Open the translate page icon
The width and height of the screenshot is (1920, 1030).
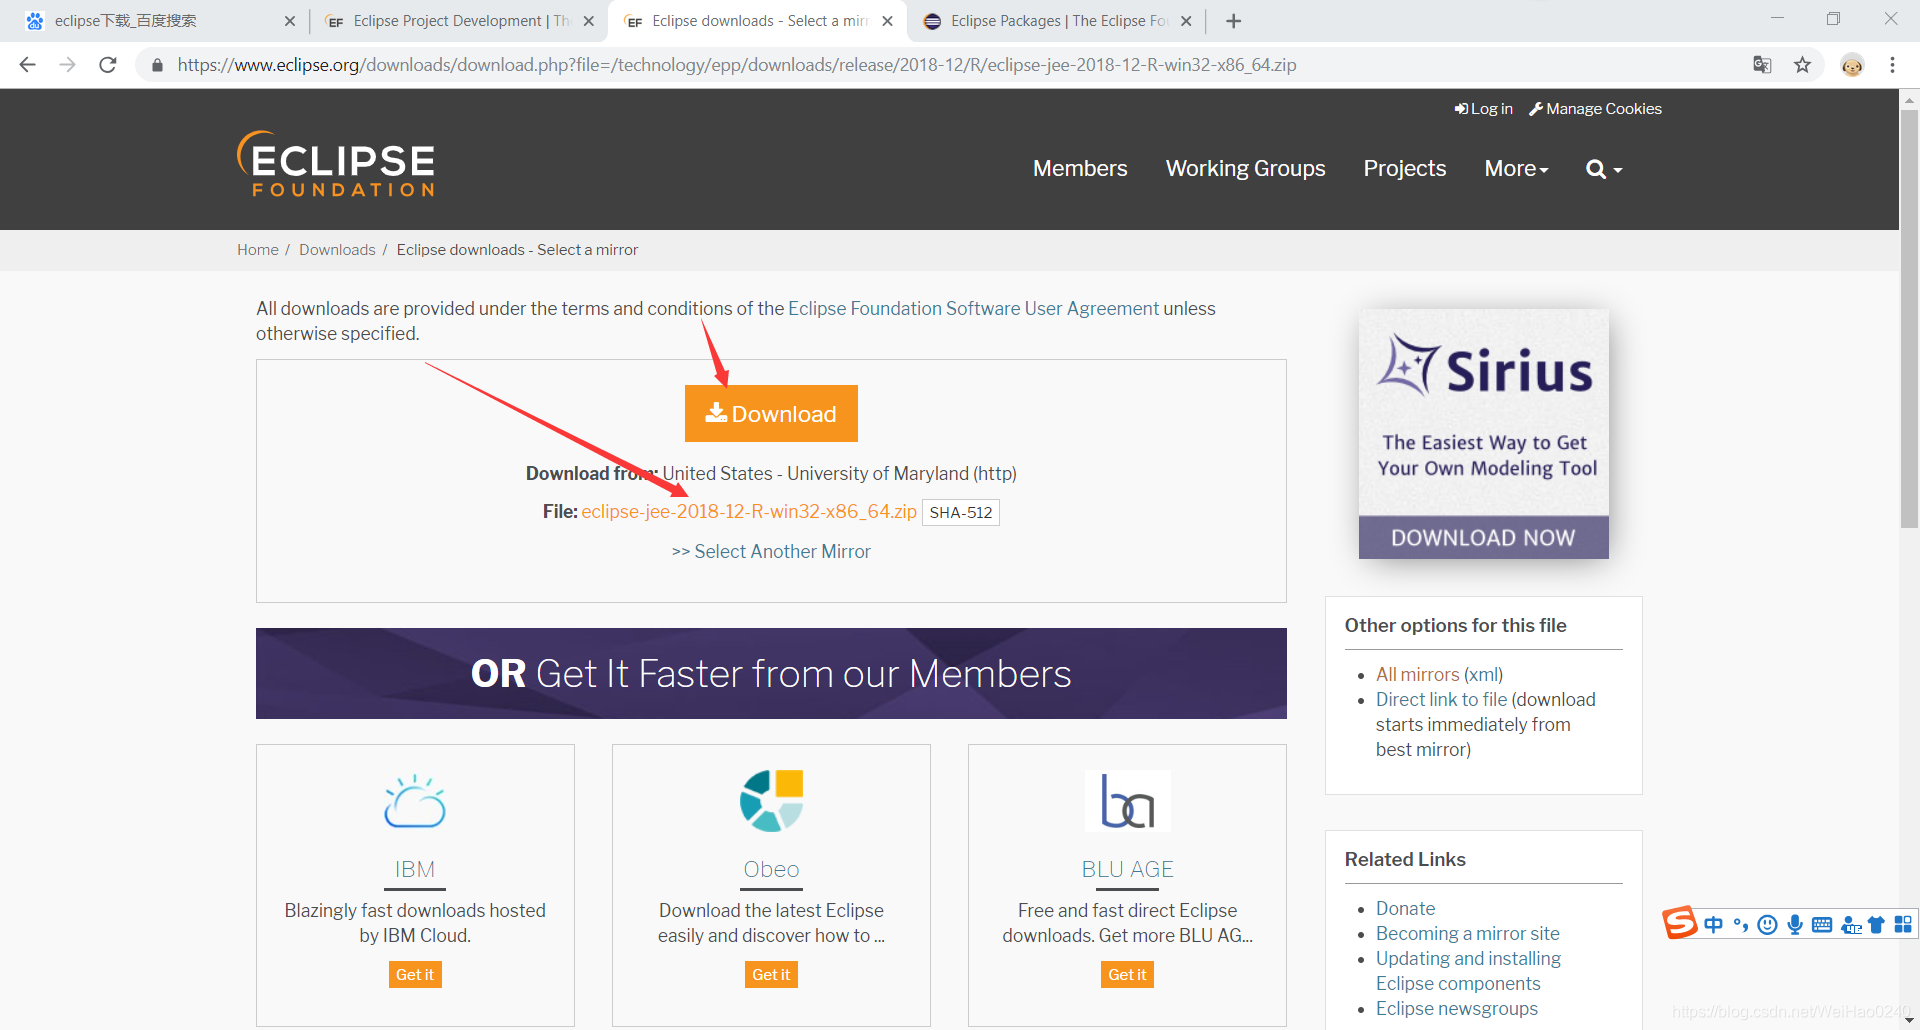[1762, 65]
